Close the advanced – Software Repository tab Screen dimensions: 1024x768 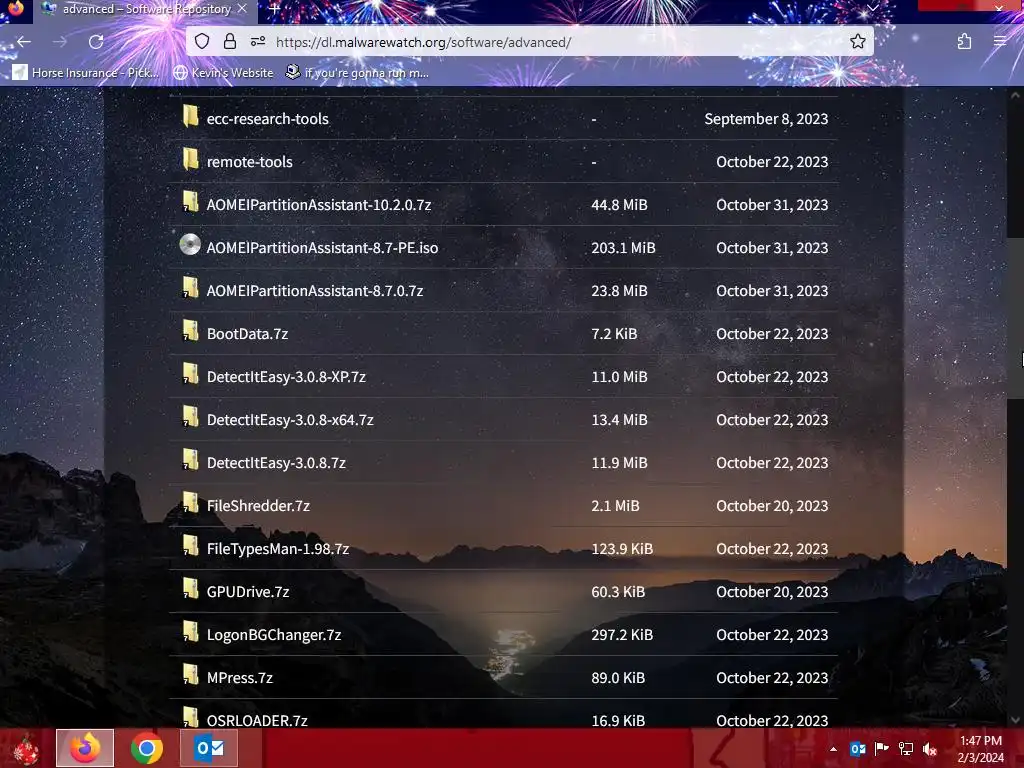click(242, 9)
